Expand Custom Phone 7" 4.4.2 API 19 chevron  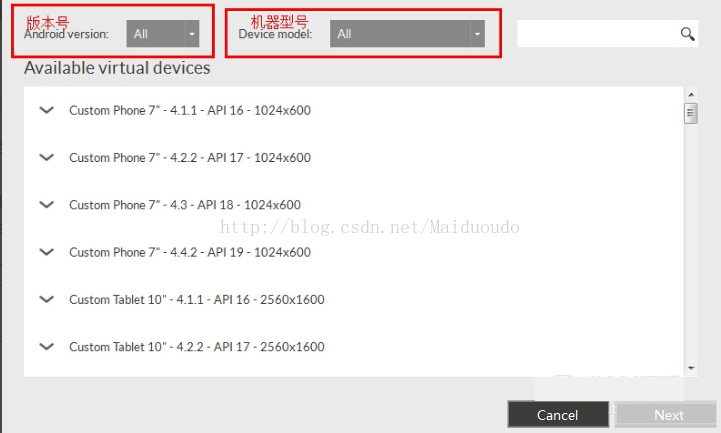tap(46, 252)
